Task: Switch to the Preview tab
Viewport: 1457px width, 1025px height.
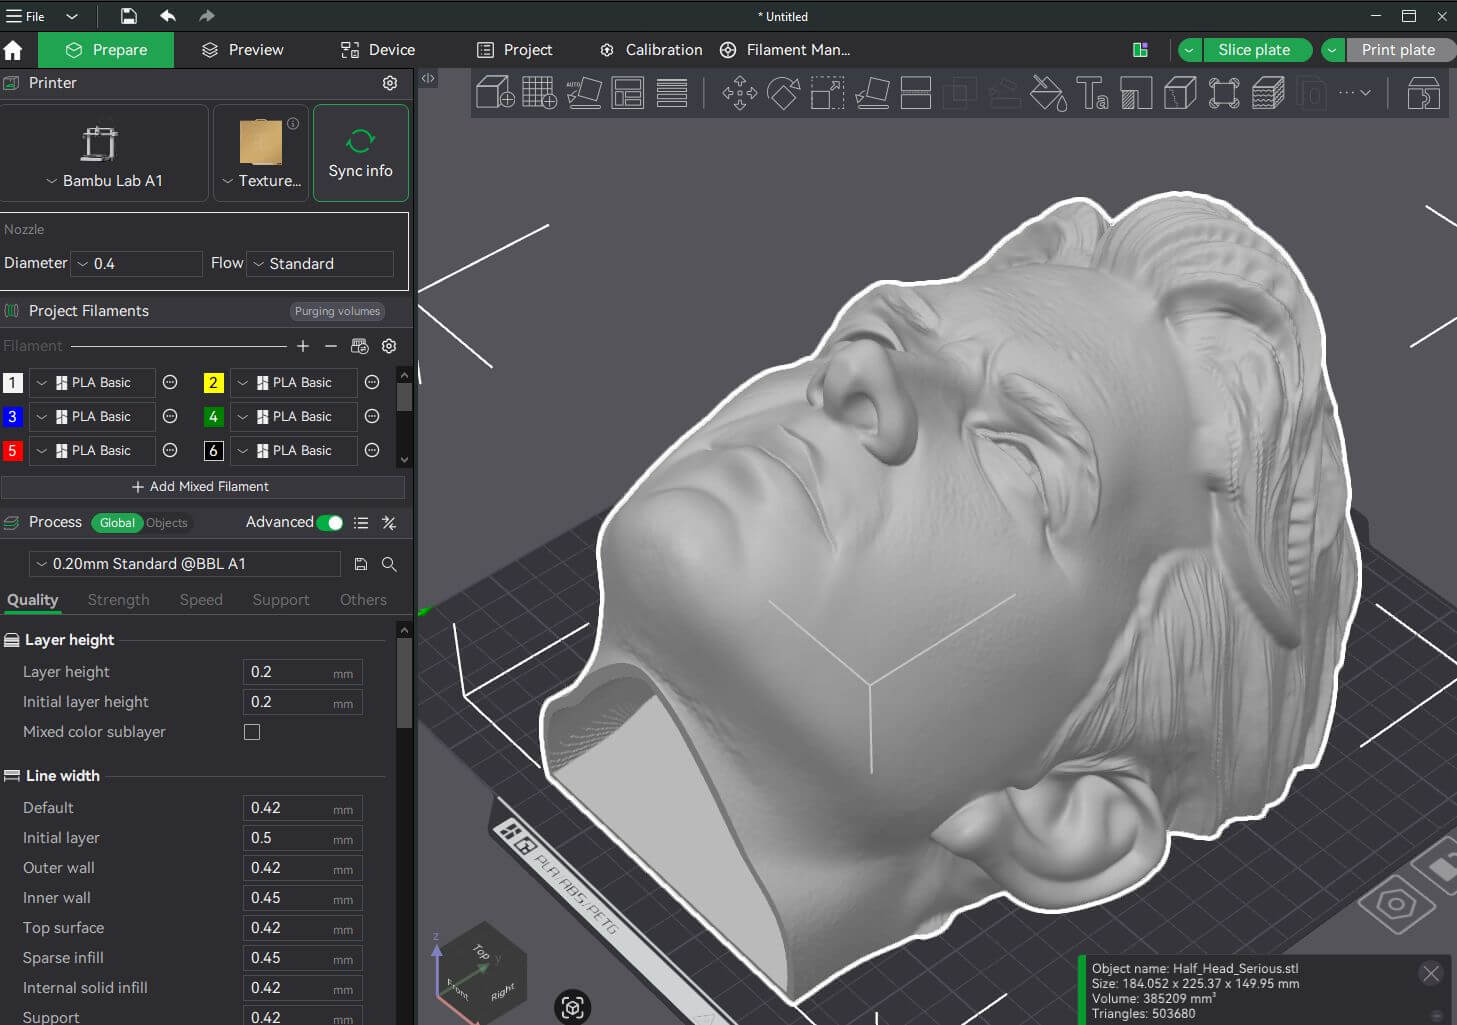Action: point(243,50)
